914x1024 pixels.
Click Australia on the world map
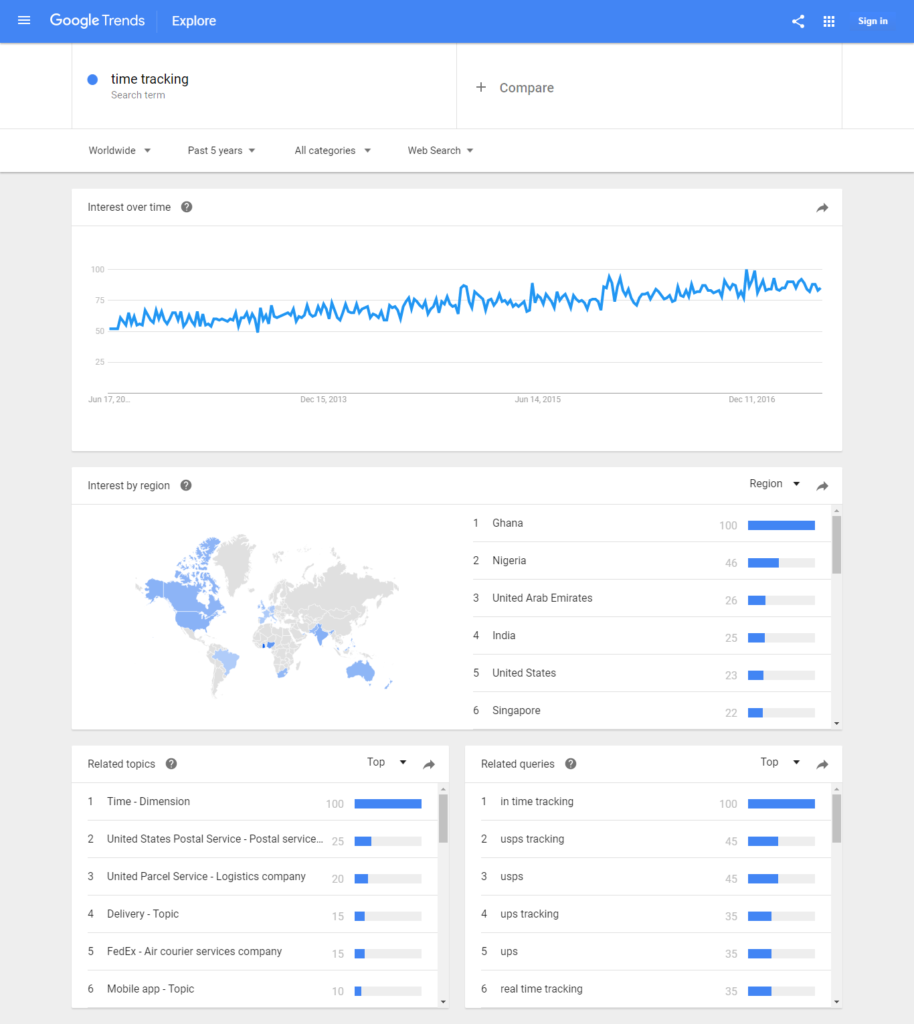point(360,670)
